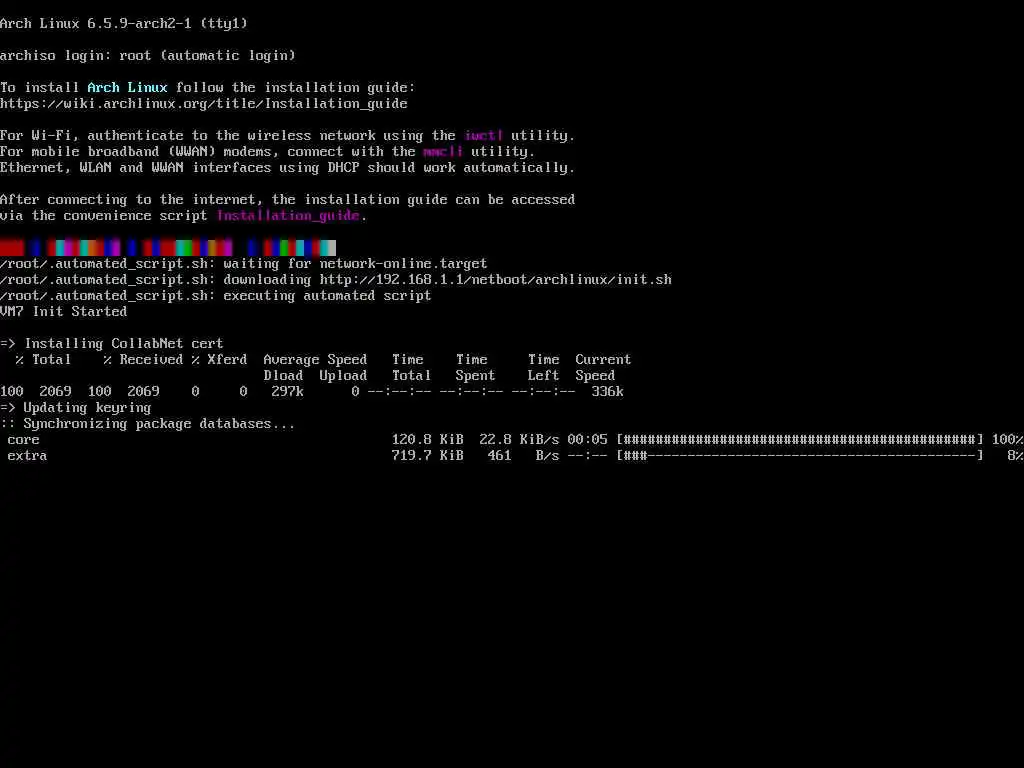Click the 'executing automated script' line

216,296
